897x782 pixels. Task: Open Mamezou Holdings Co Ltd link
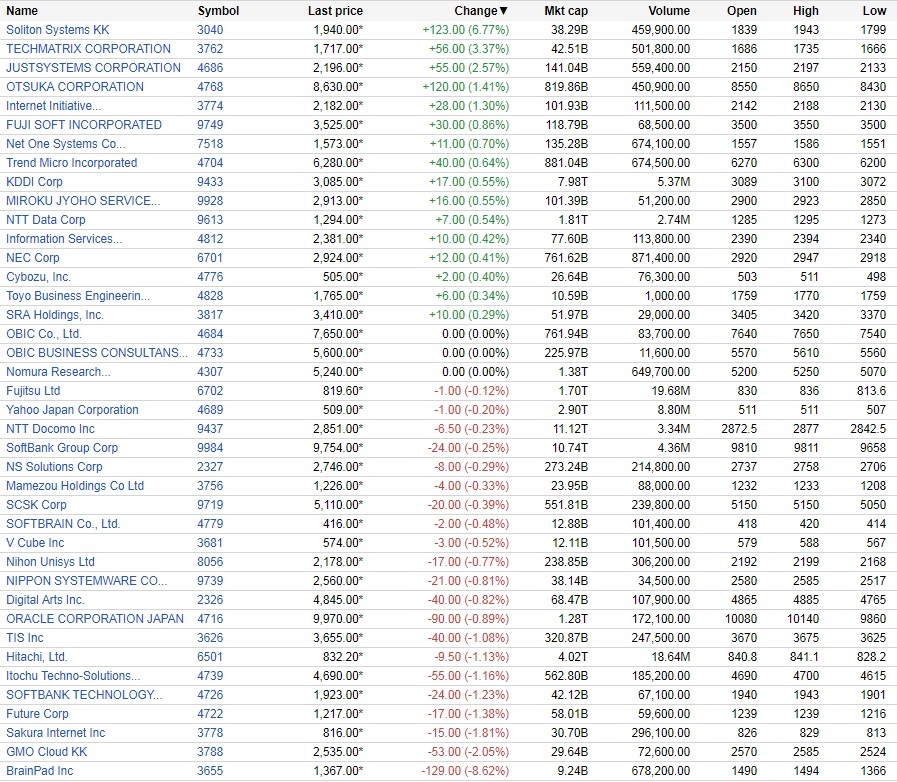pyautogui.click(x=75, y=486)
